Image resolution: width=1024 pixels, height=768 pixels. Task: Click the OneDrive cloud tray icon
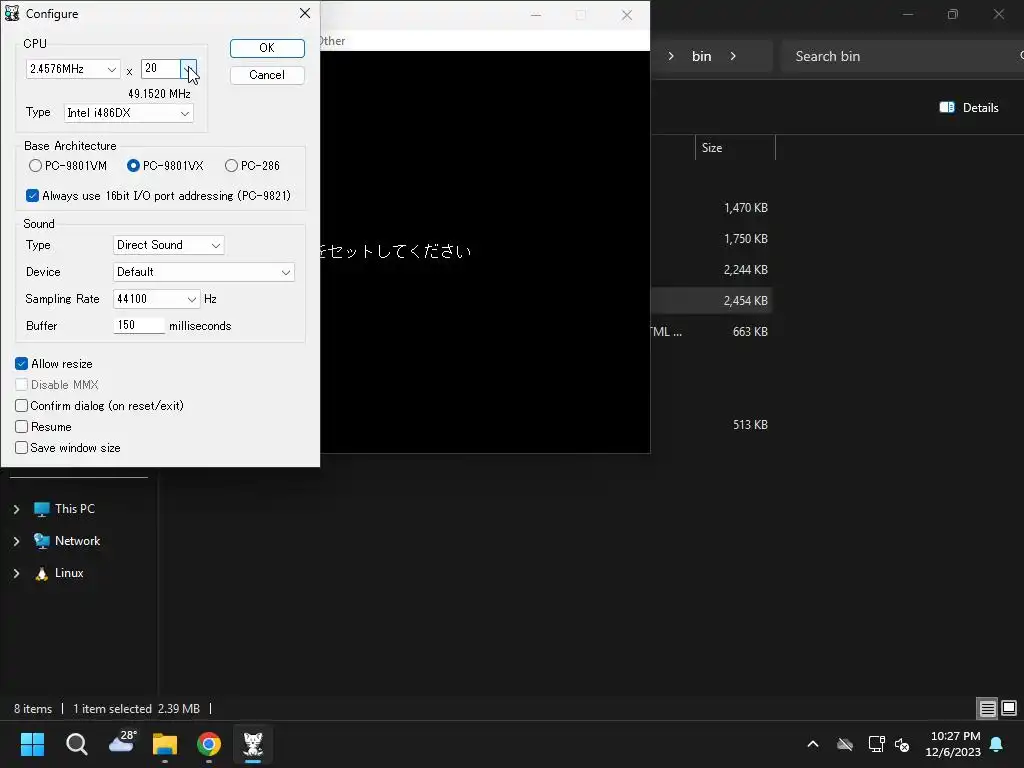click(845, 744)
